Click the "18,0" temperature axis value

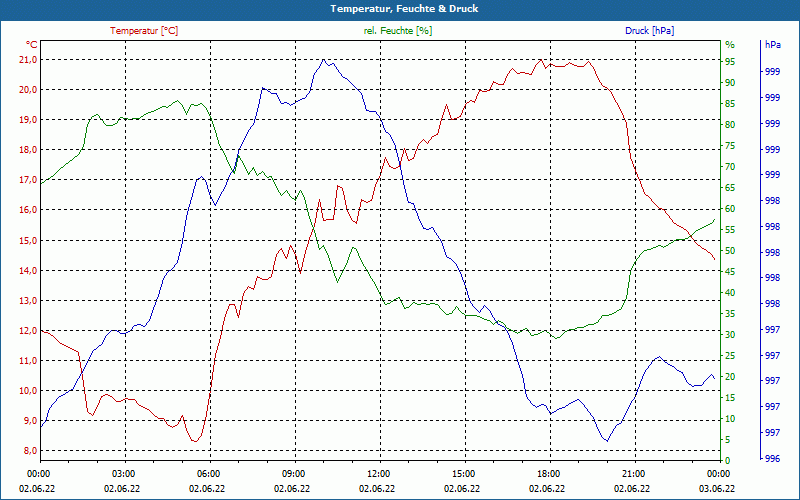click(x=28, y=150)
